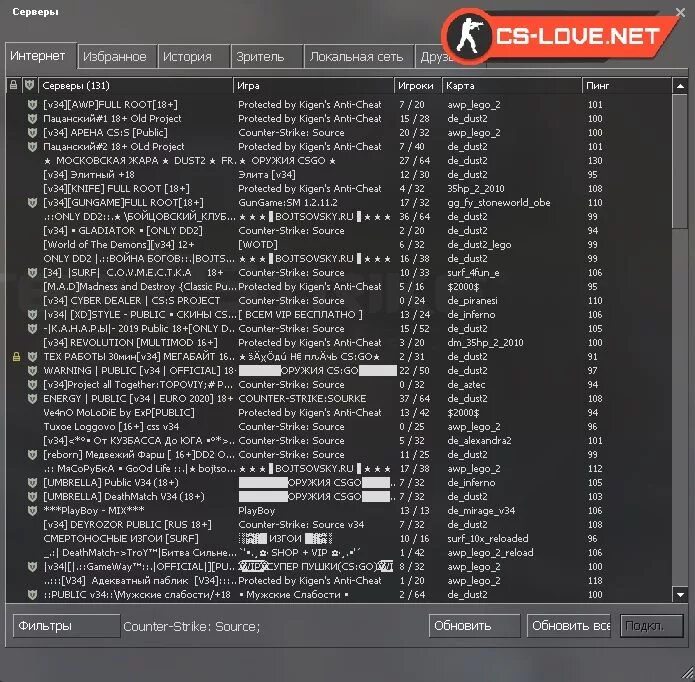
Task: Select server ★ МОСКОВСКАЯ ЖАРА ★ DUST2
Action: coord(339,160)
